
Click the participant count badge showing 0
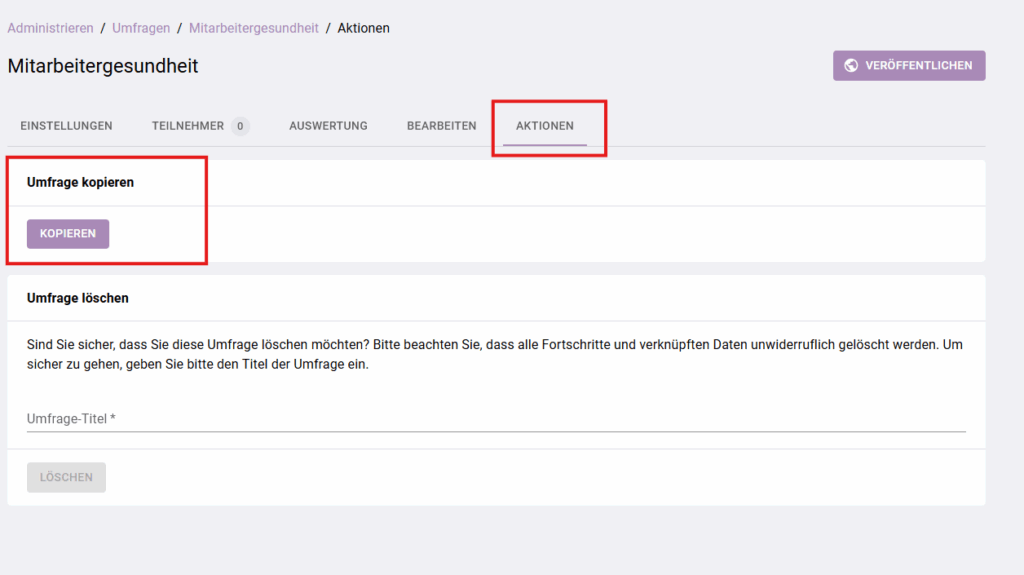click(x=240, y=126)
